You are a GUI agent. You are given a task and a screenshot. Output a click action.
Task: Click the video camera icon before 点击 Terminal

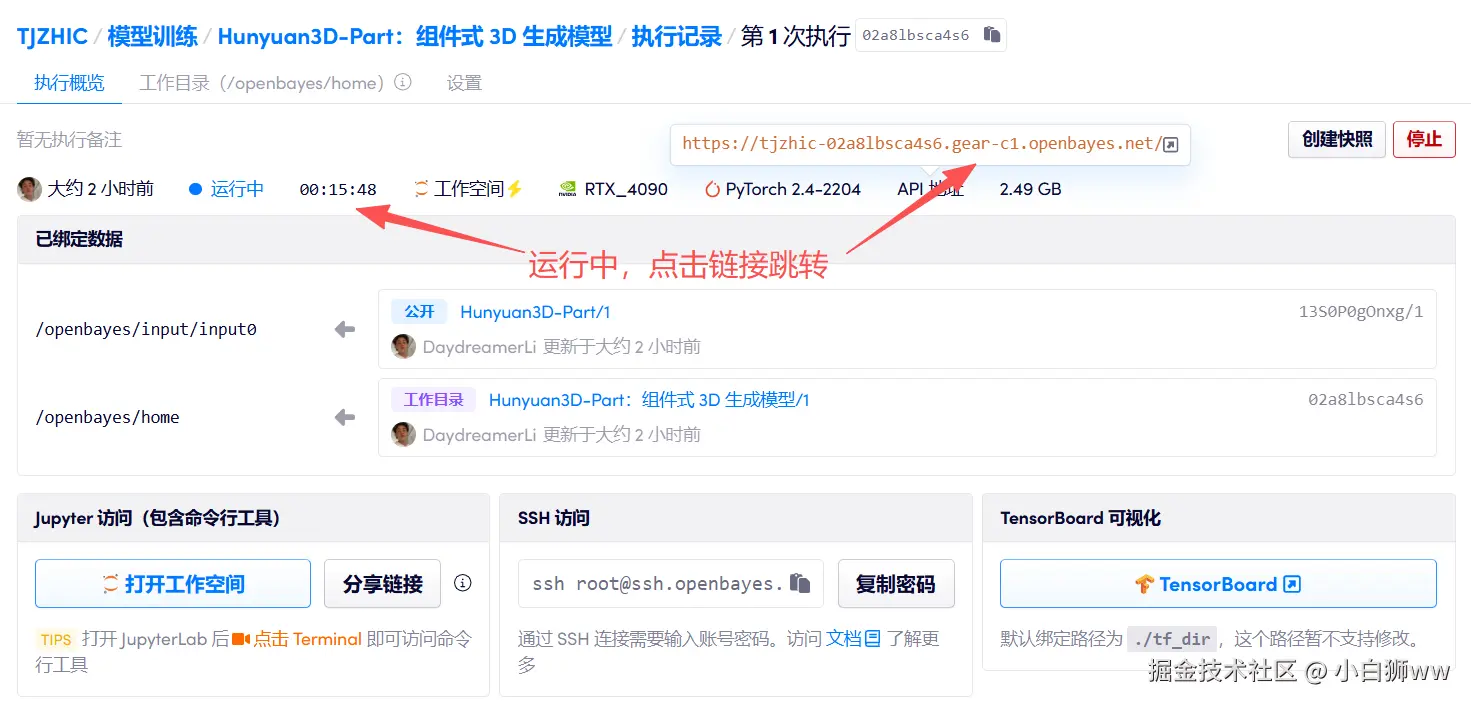(240, 638)
